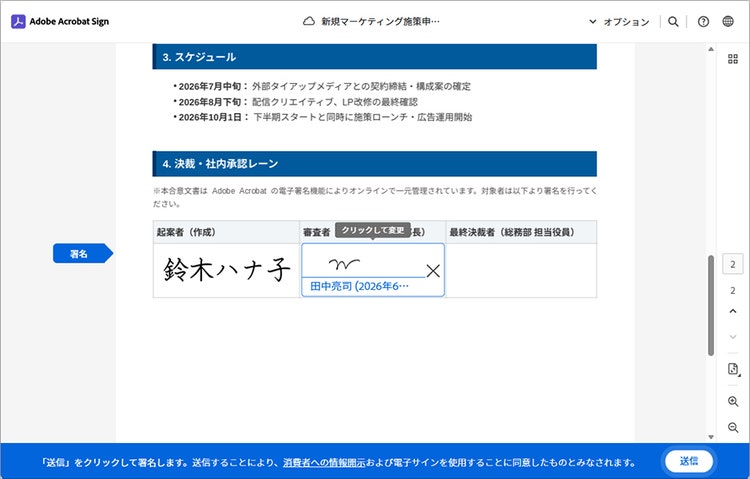Go to next page with down chevron
The height and width of the screenshot is (479, 750).
coord(733,337)
